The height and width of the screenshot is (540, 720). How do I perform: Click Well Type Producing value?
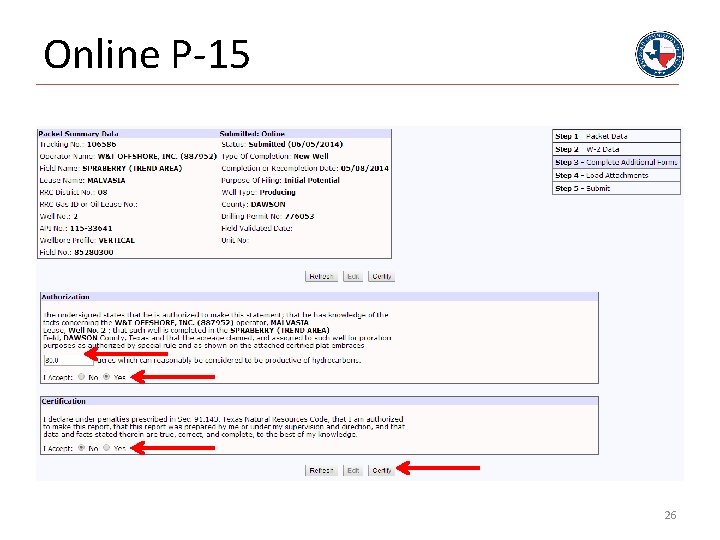pos(277,192)
